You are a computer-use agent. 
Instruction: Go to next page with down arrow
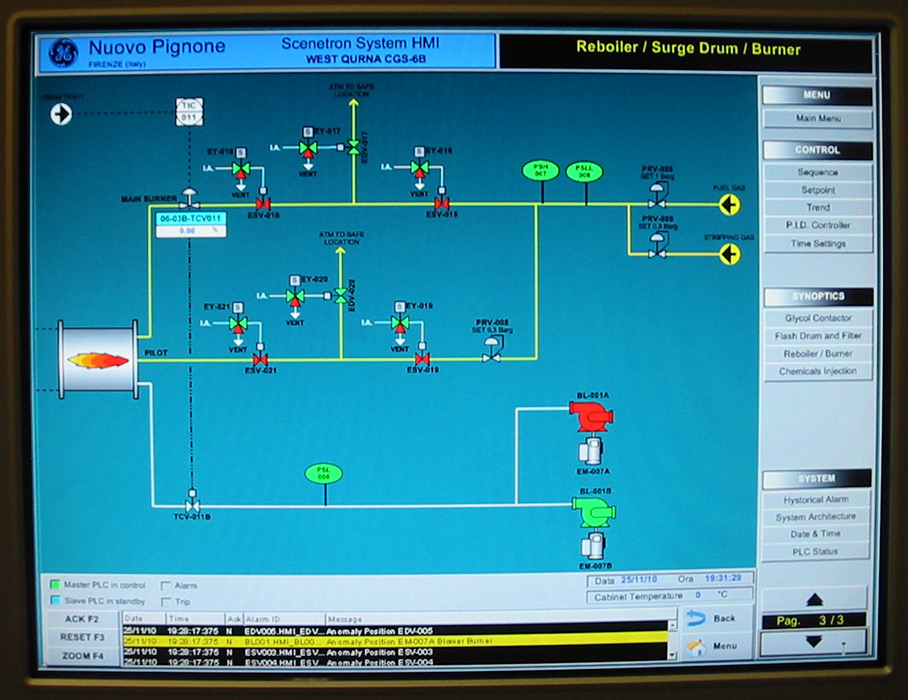(814, 642)
